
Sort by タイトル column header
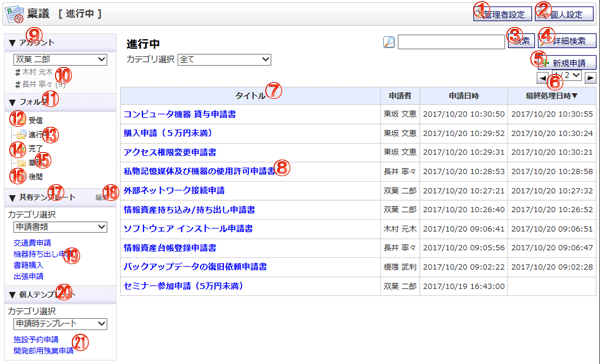pos(250,96)
